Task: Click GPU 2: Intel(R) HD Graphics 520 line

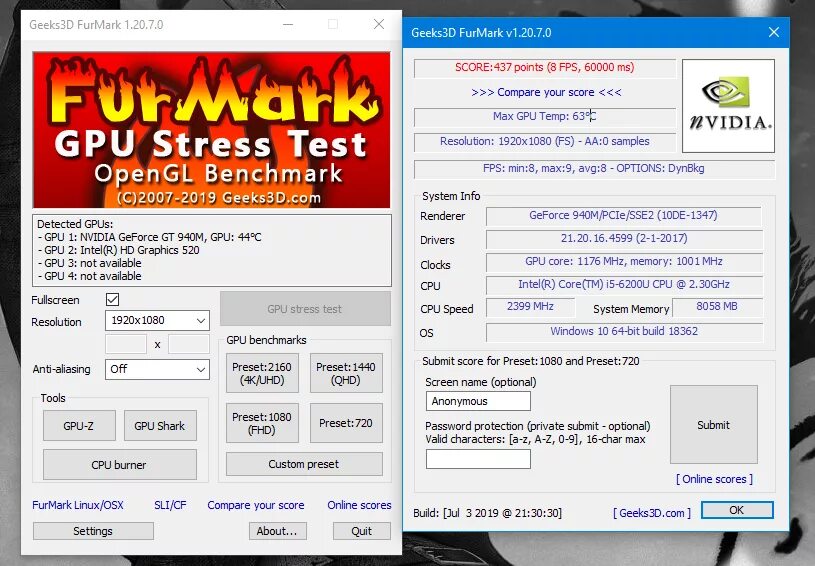Action: coord(119,250)
